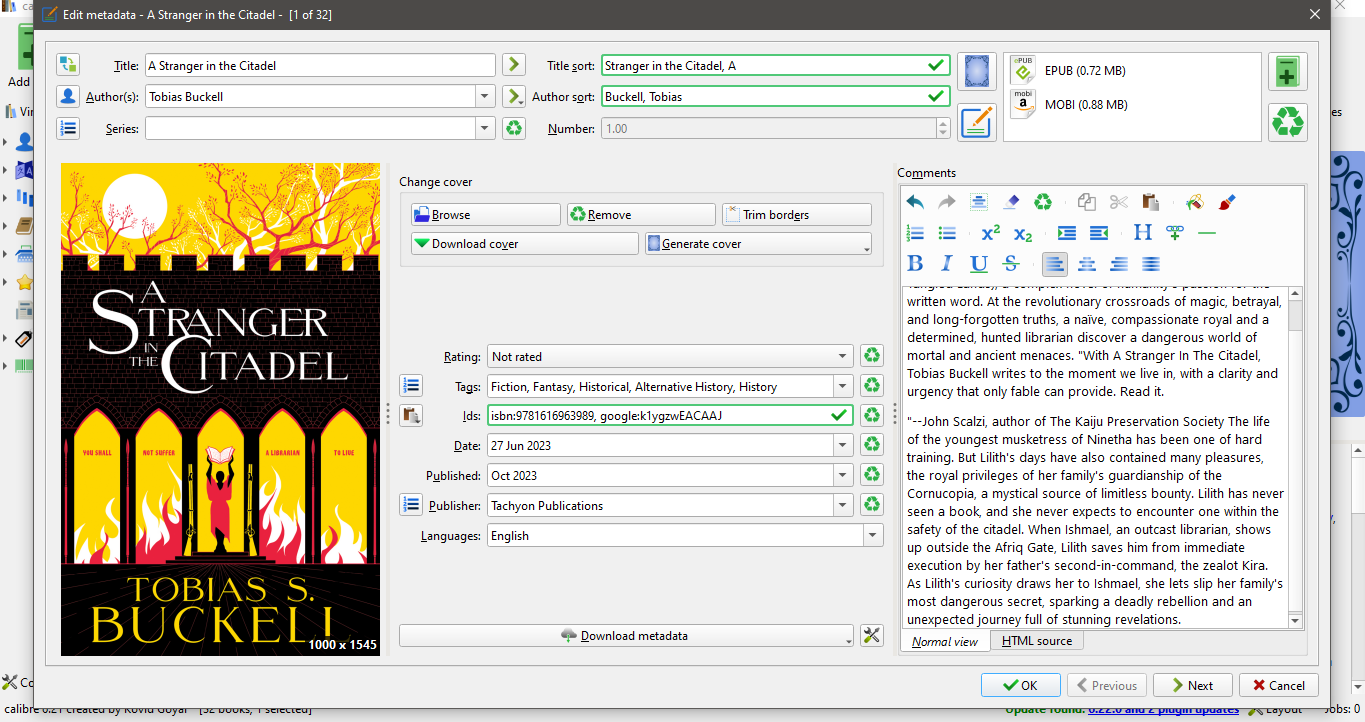Paste identifier into the Ids field
This screenshot has width=1365, height=722.
(x=411, y=415)
